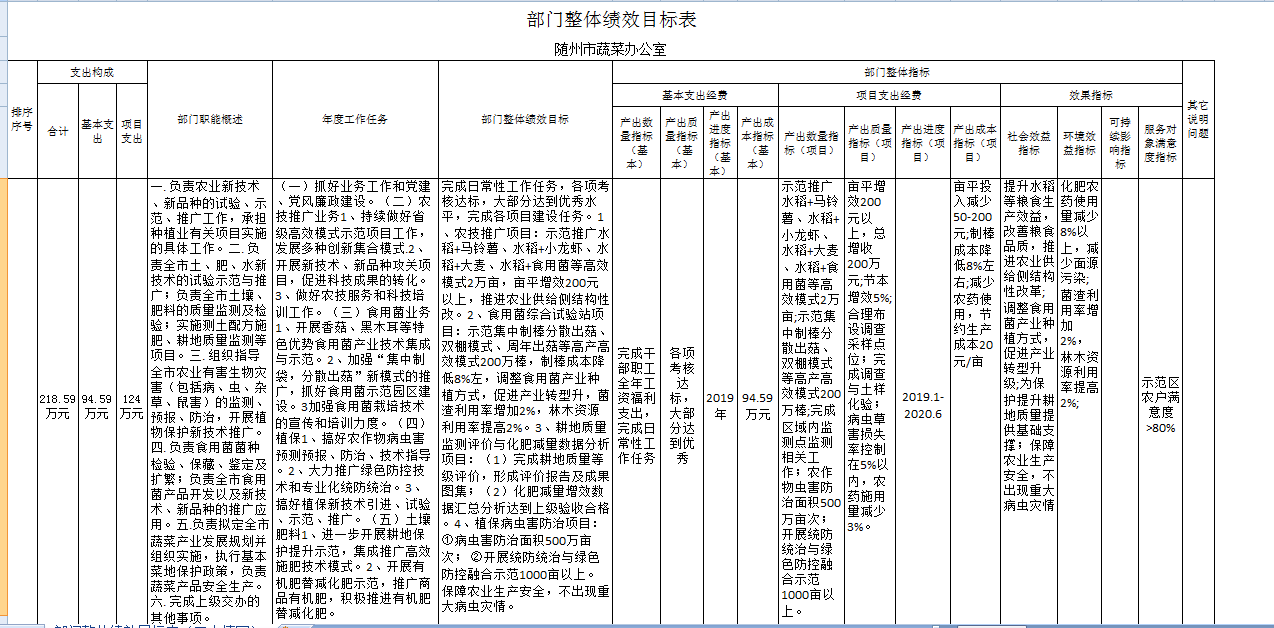Select the social benefit cell starting 提升水稻等粮食生产效益
This screenshot has width=1274, height=628.
tap(1029, 400)
